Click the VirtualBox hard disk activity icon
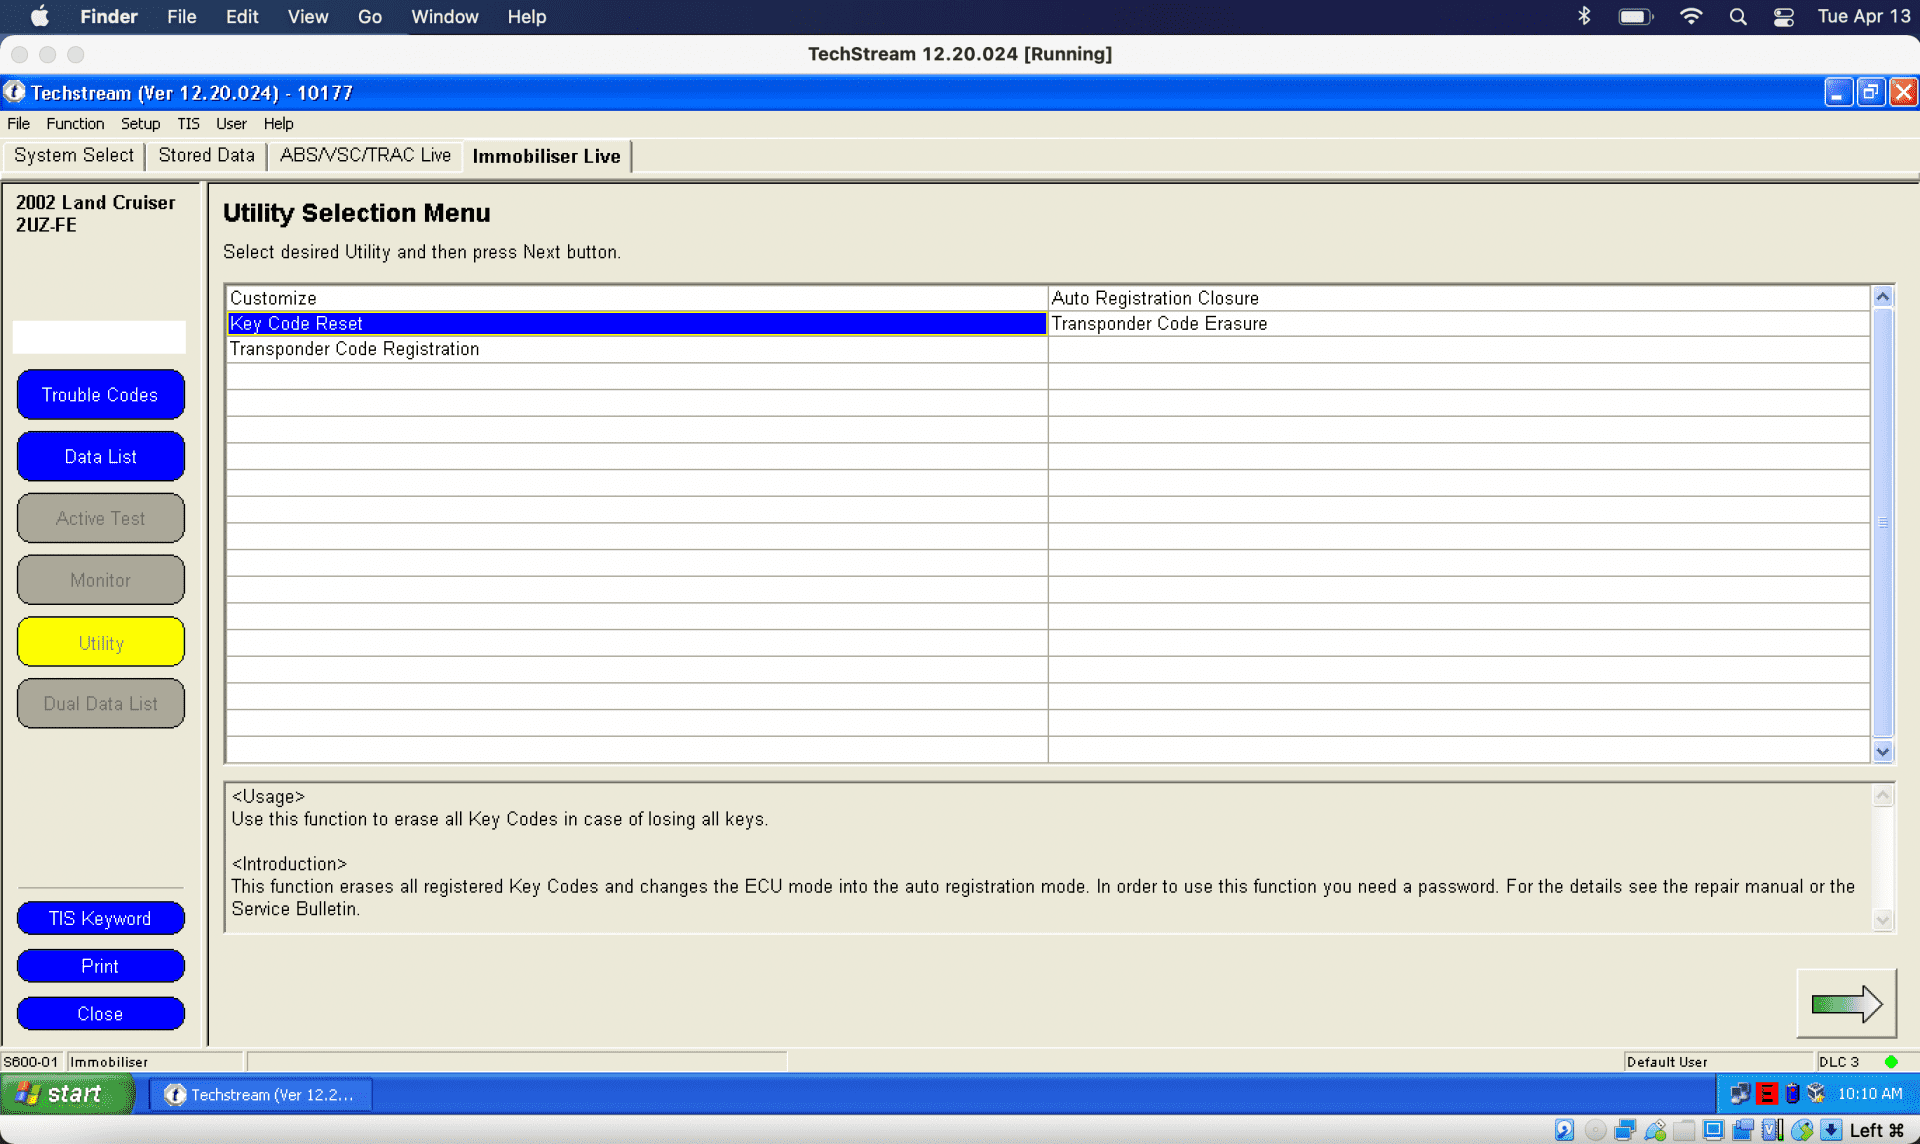The height and width of the screenshot is (1144, 1920). point(1564,1130)
